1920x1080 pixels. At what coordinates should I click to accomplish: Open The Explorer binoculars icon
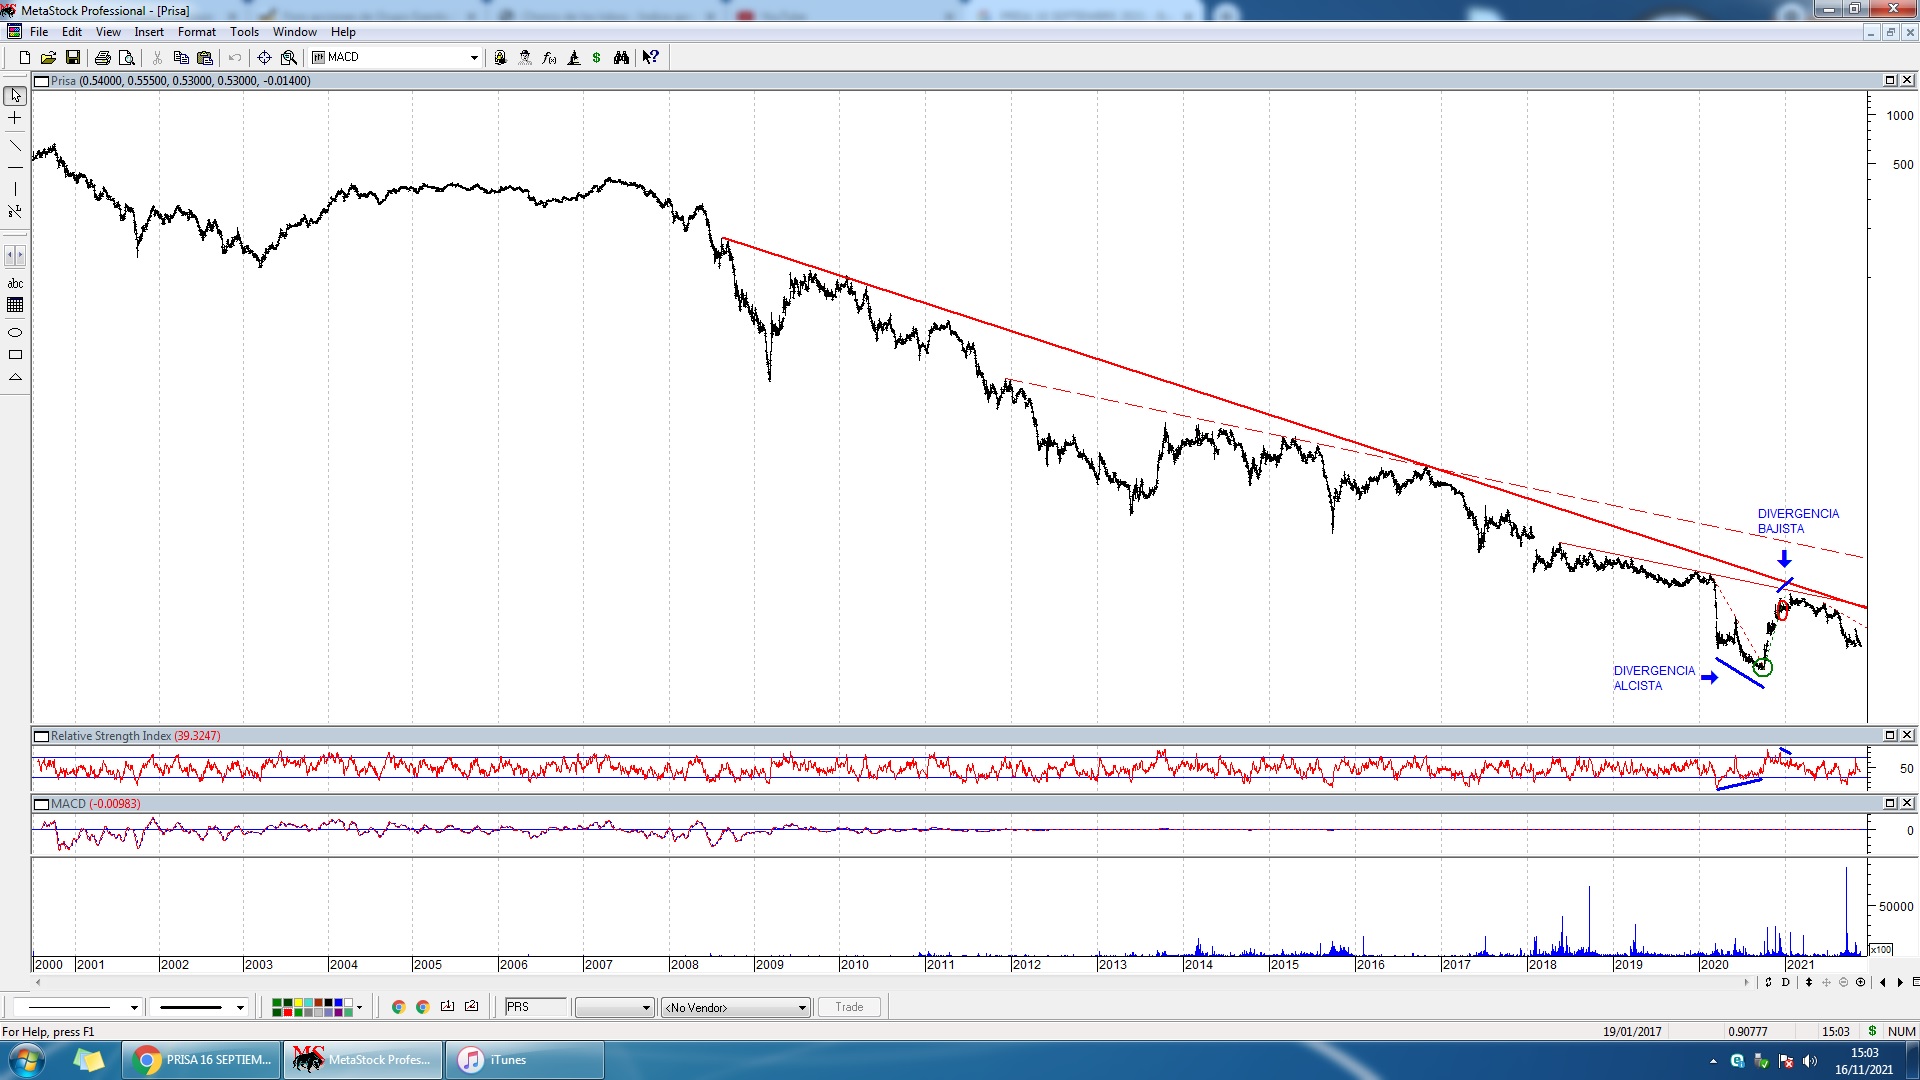pos(621,58)
